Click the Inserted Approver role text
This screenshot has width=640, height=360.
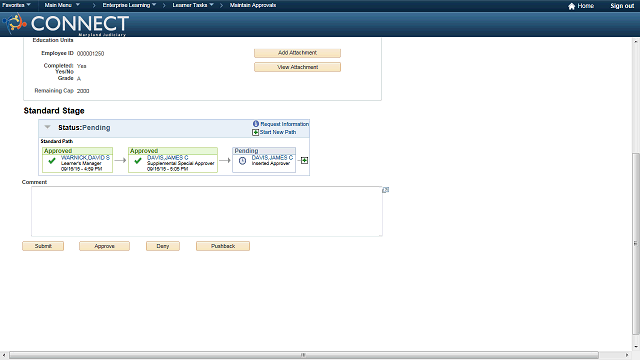click(x=271, y=163)
